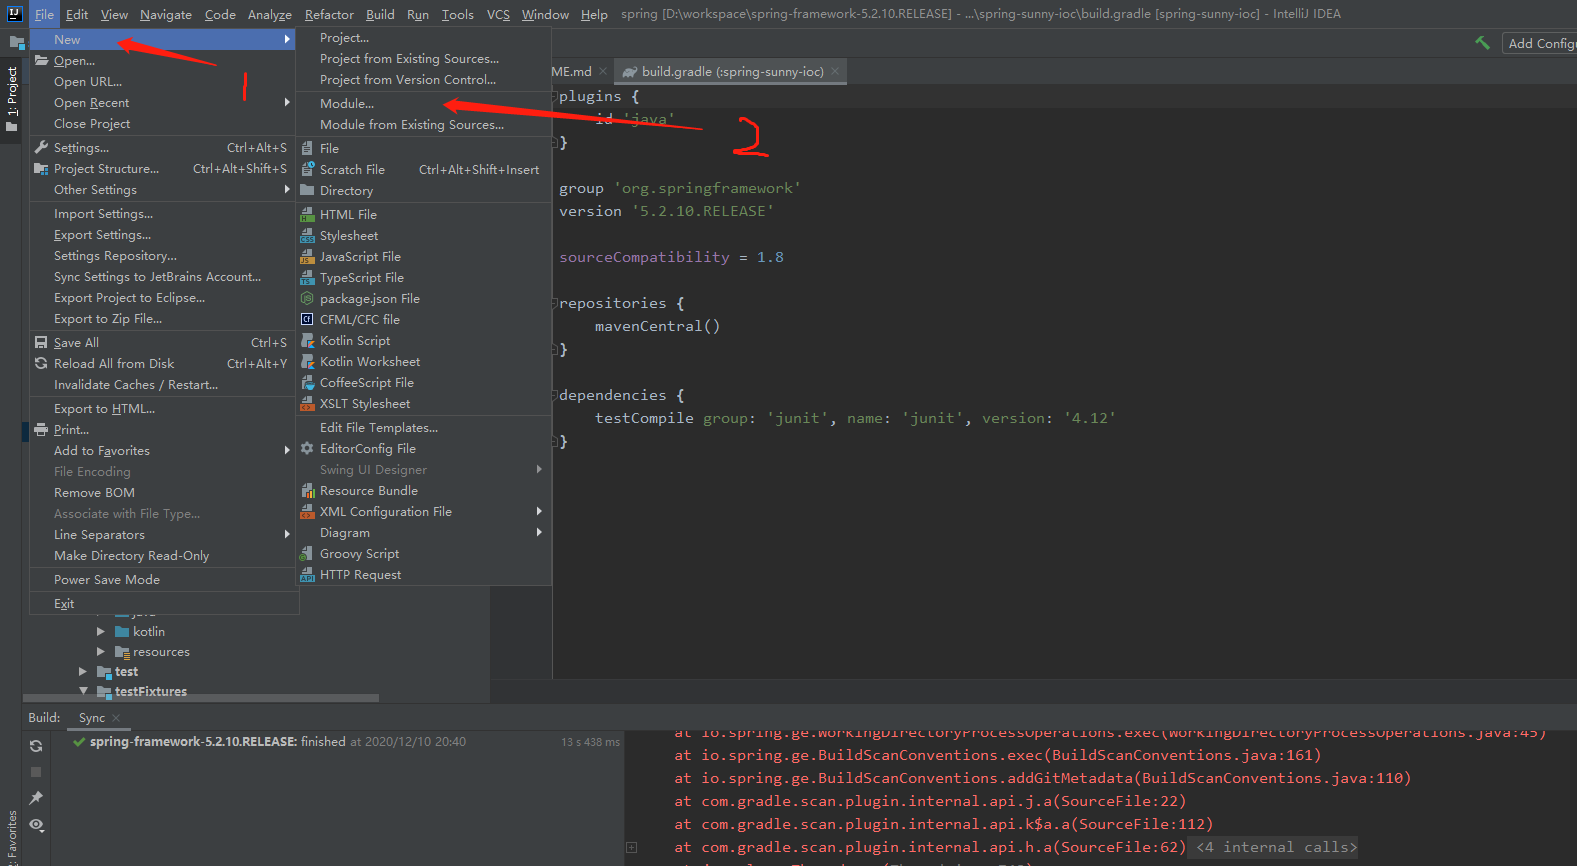Select Invalidate Caches / Restart...

pos(164,385)
